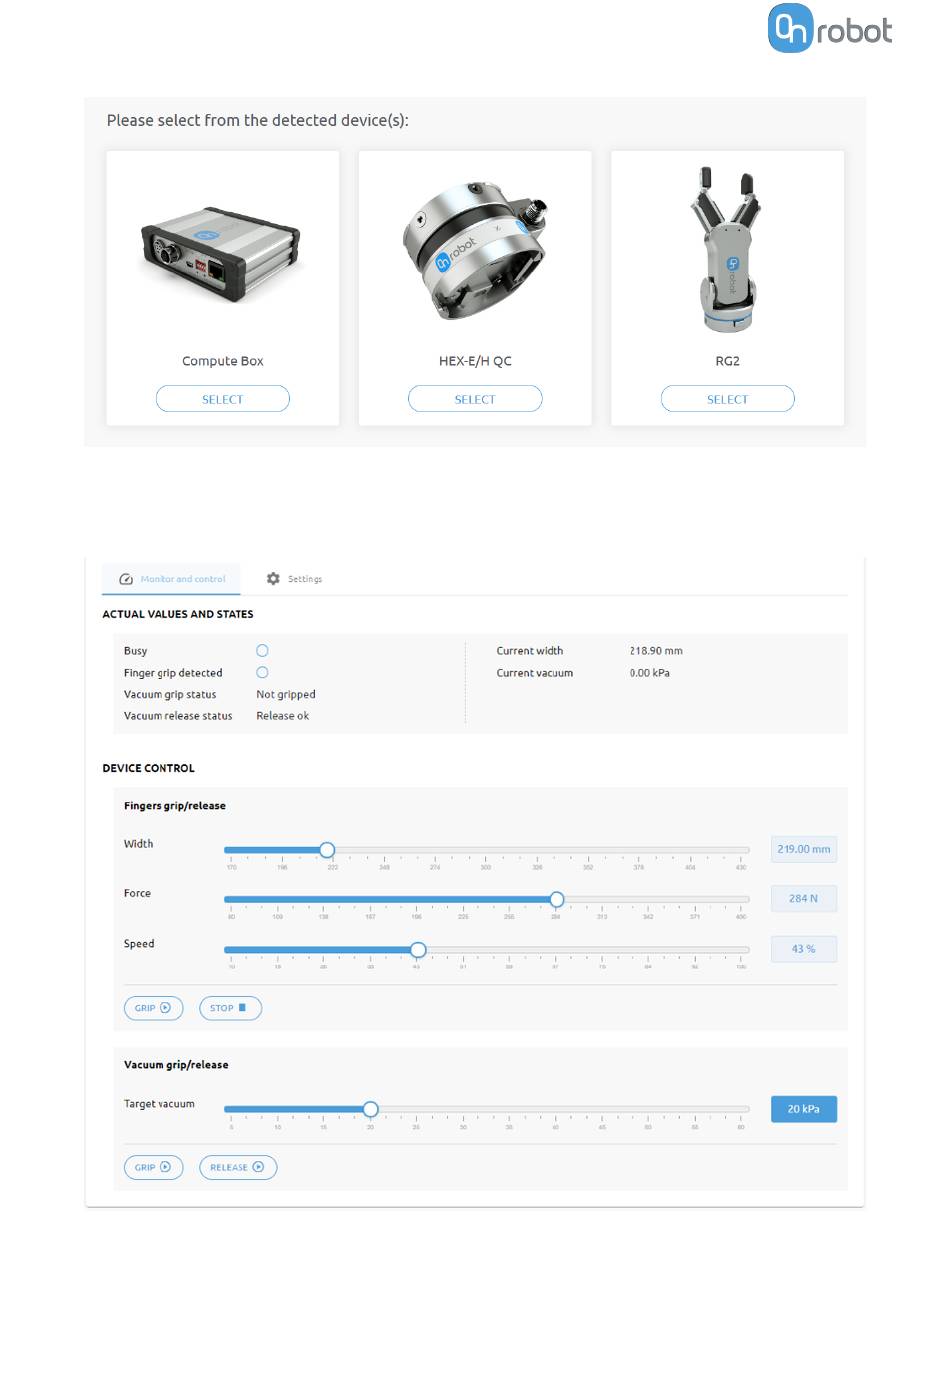Click the RG2 gripper image
Screen dimensions: 950x1378
click(727, 249)
